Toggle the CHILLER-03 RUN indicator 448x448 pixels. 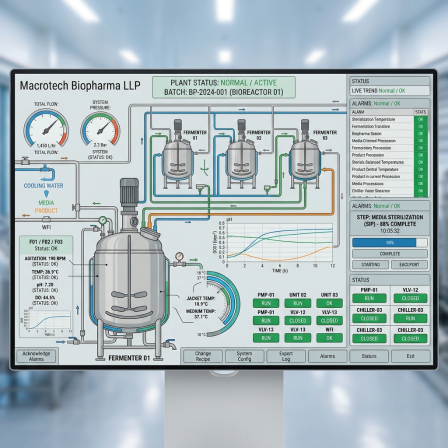410,318
